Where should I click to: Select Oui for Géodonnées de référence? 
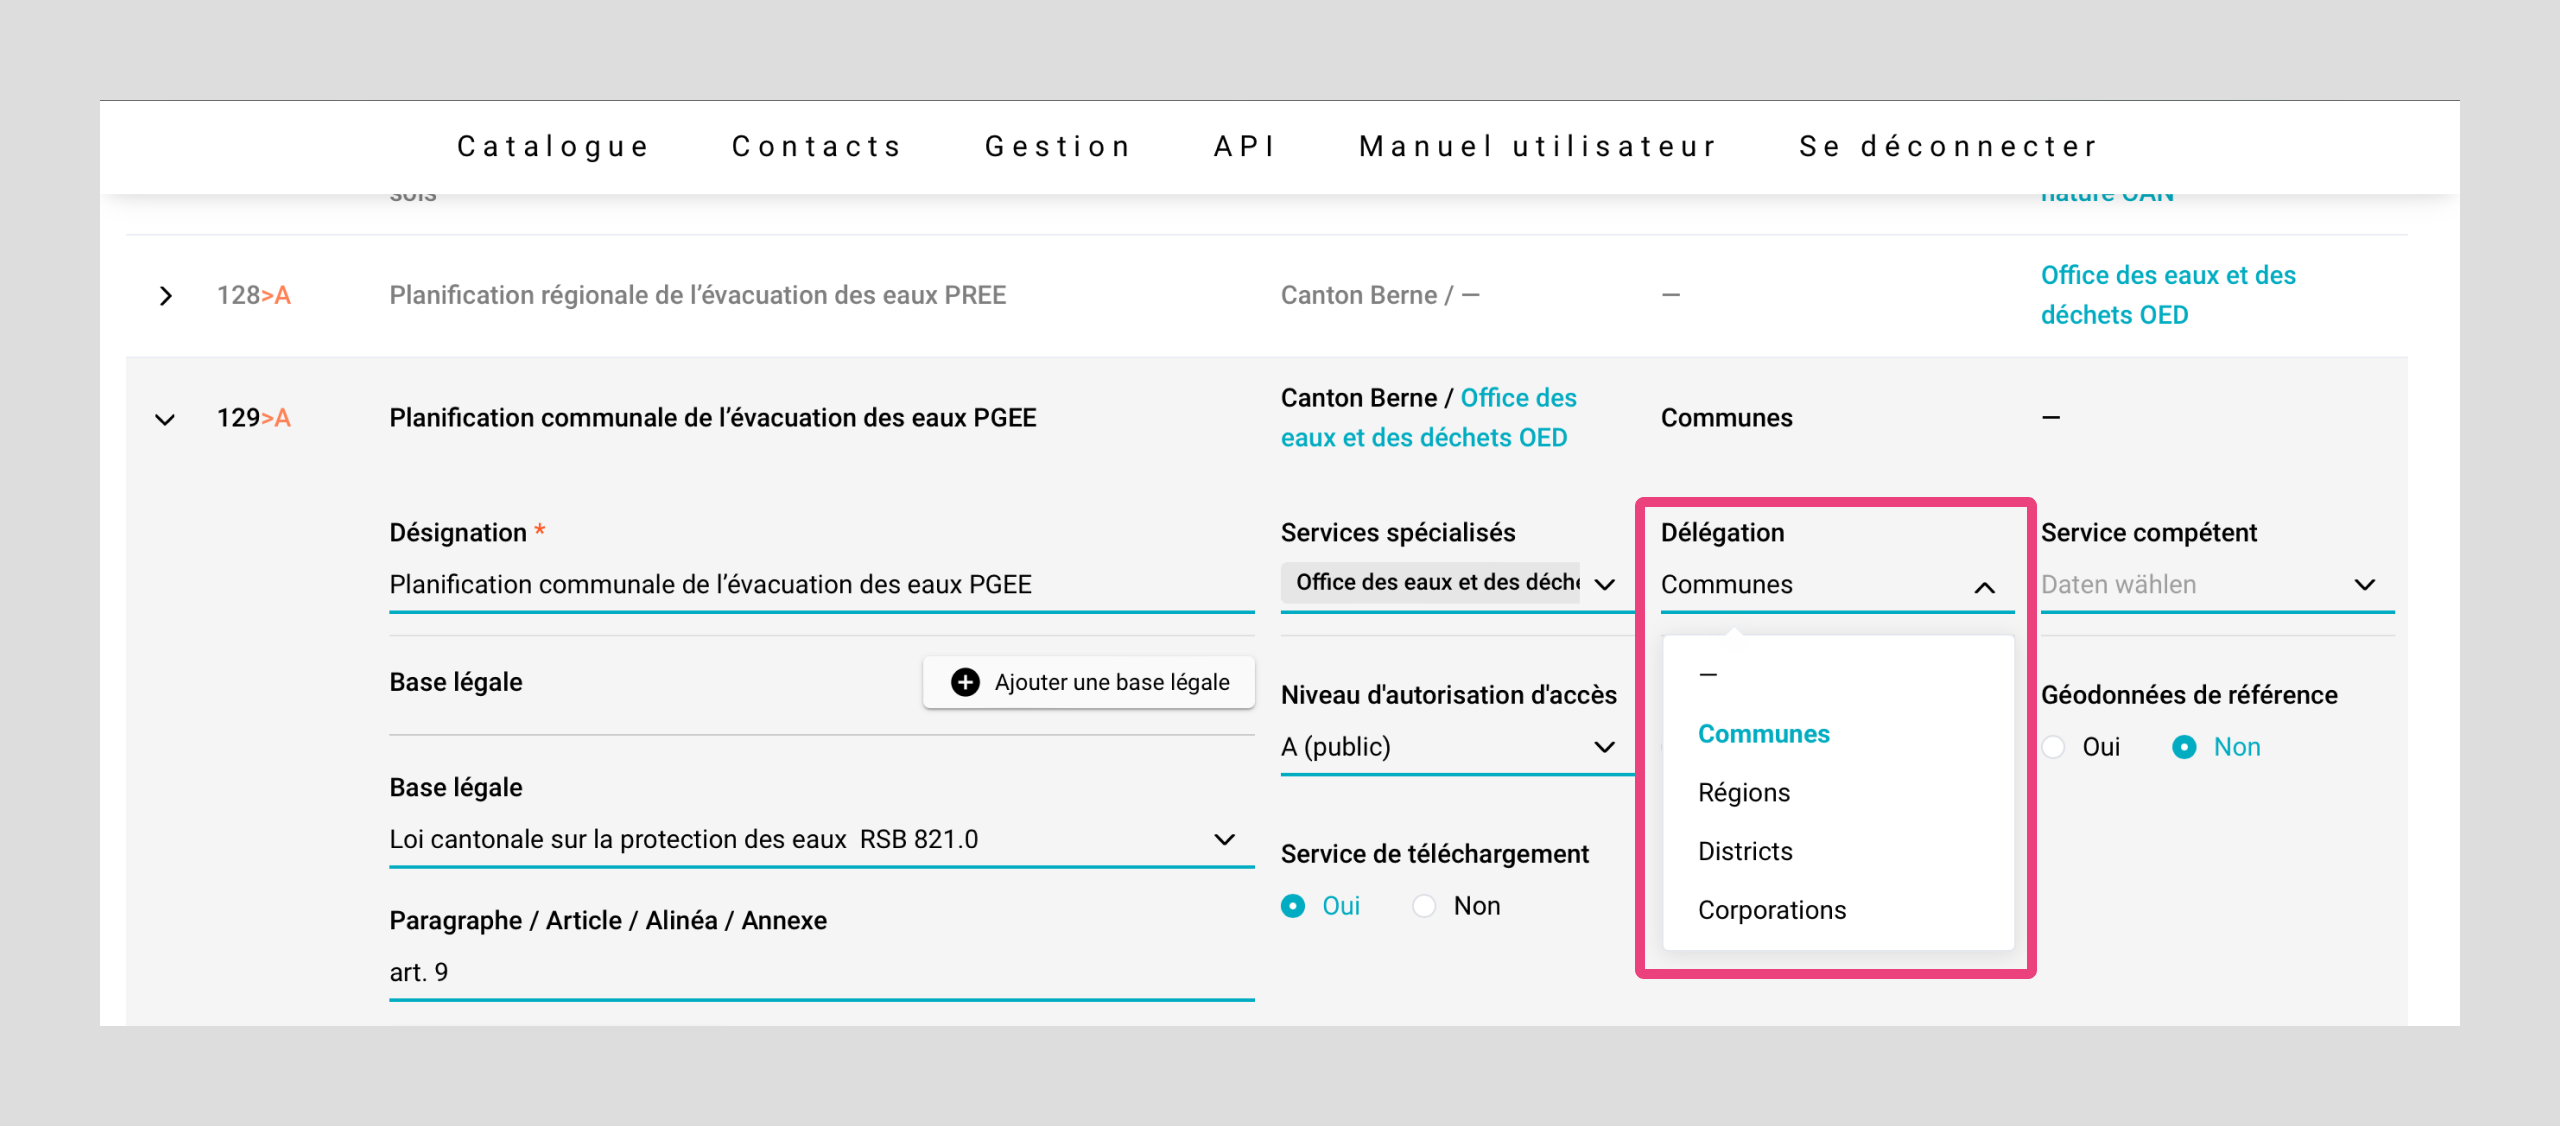tap(2054, 747)
